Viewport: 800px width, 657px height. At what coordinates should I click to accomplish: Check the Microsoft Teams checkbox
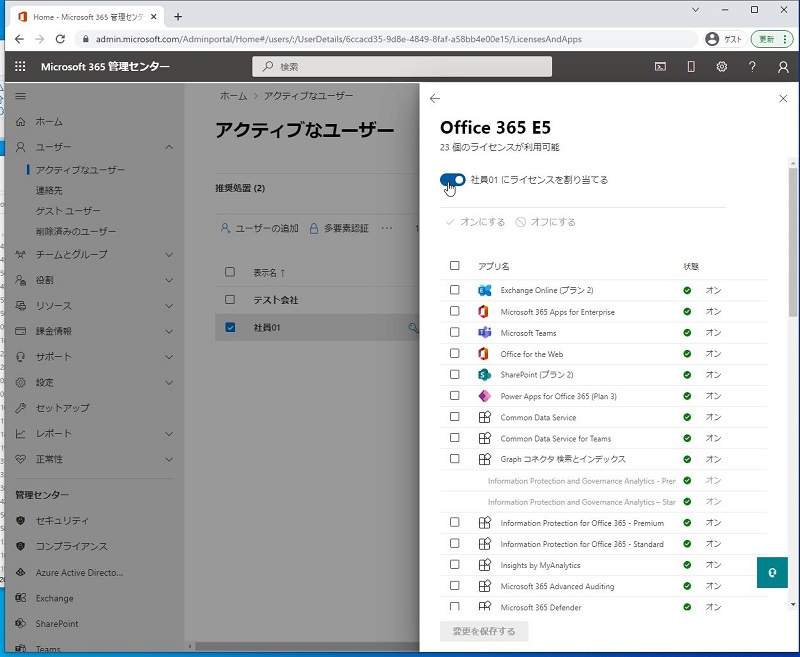pyautogui.click(x=455, y=332)
